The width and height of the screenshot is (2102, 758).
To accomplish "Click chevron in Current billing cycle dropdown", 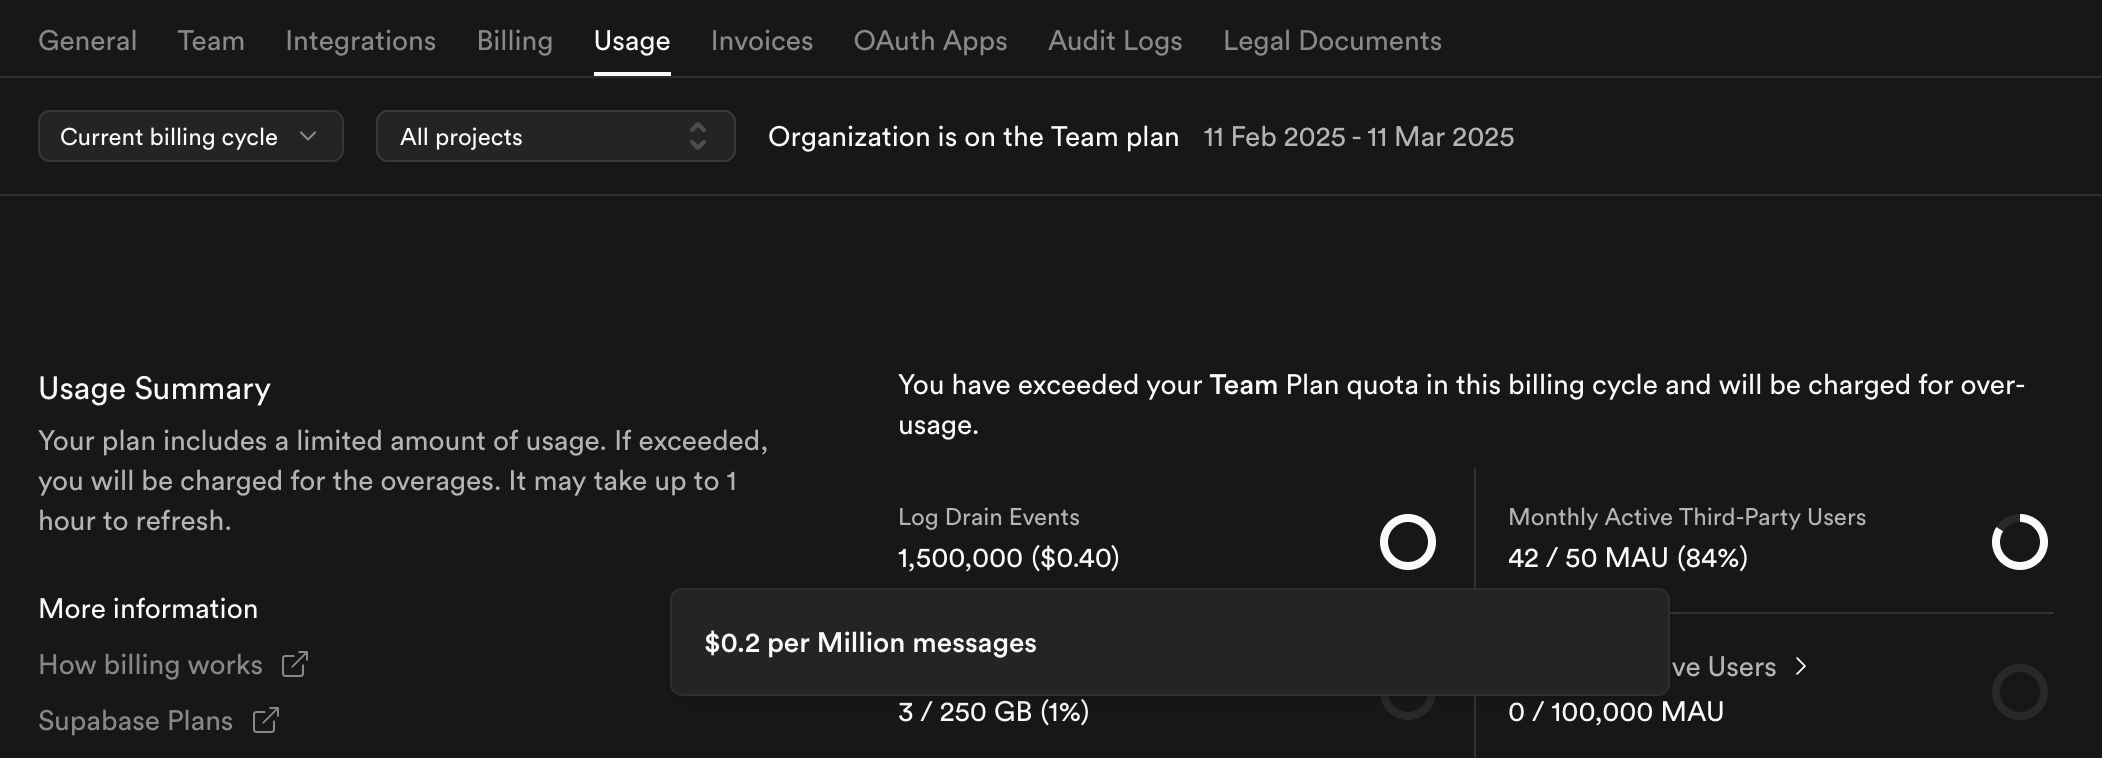I will pos(308,136).
